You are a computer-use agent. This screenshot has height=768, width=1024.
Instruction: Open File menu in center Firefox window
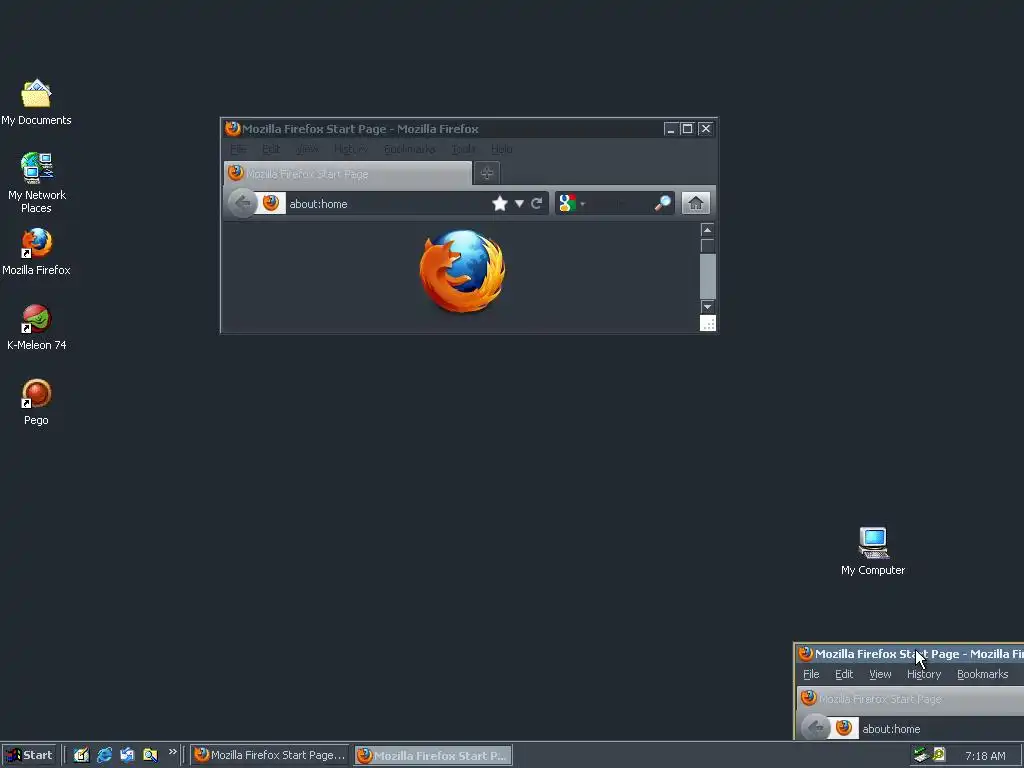coord(238,150)
